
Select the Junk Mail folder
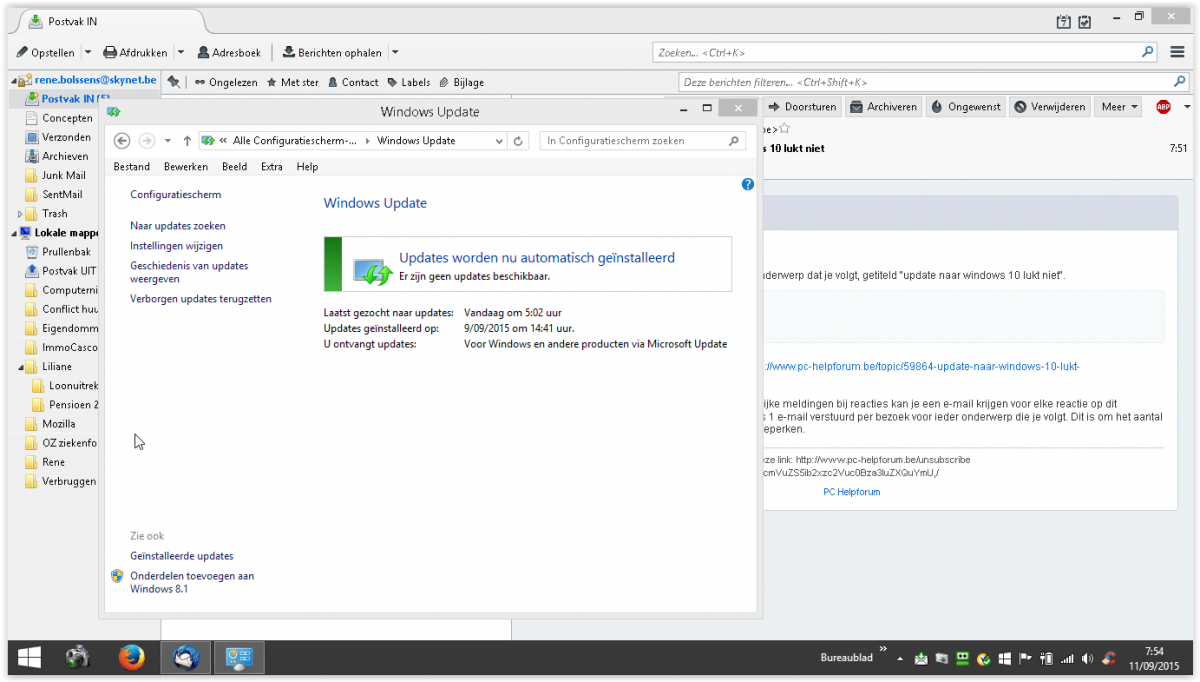click(x=64, y=176)
